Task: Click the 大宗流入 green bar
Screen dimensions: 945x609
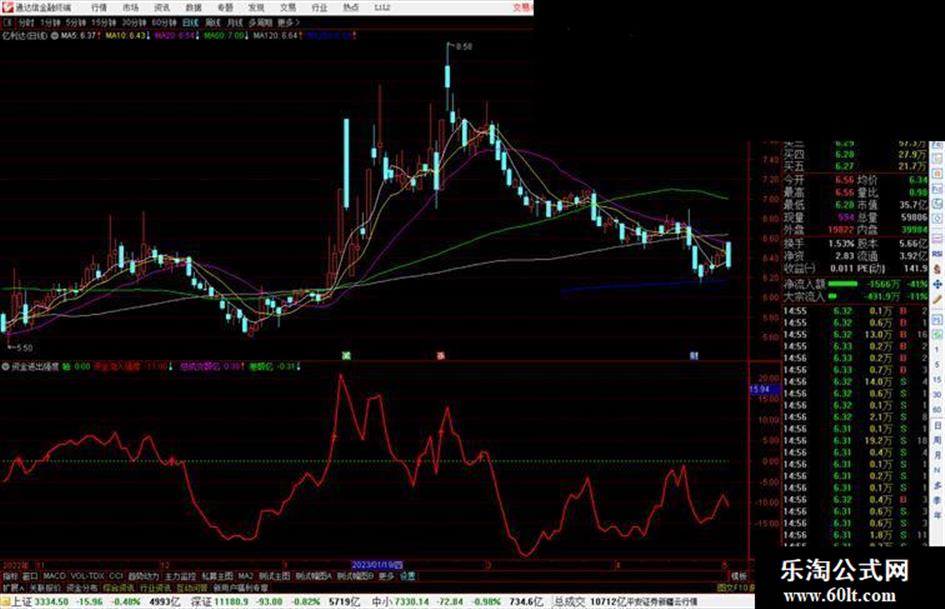Action: 833,296
